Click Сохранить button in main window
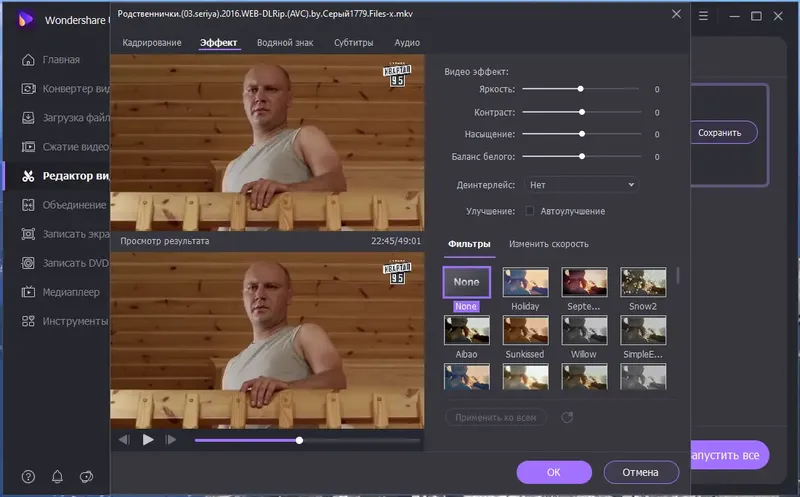Screen dimensions: 800x497 [x=723, y=133]
